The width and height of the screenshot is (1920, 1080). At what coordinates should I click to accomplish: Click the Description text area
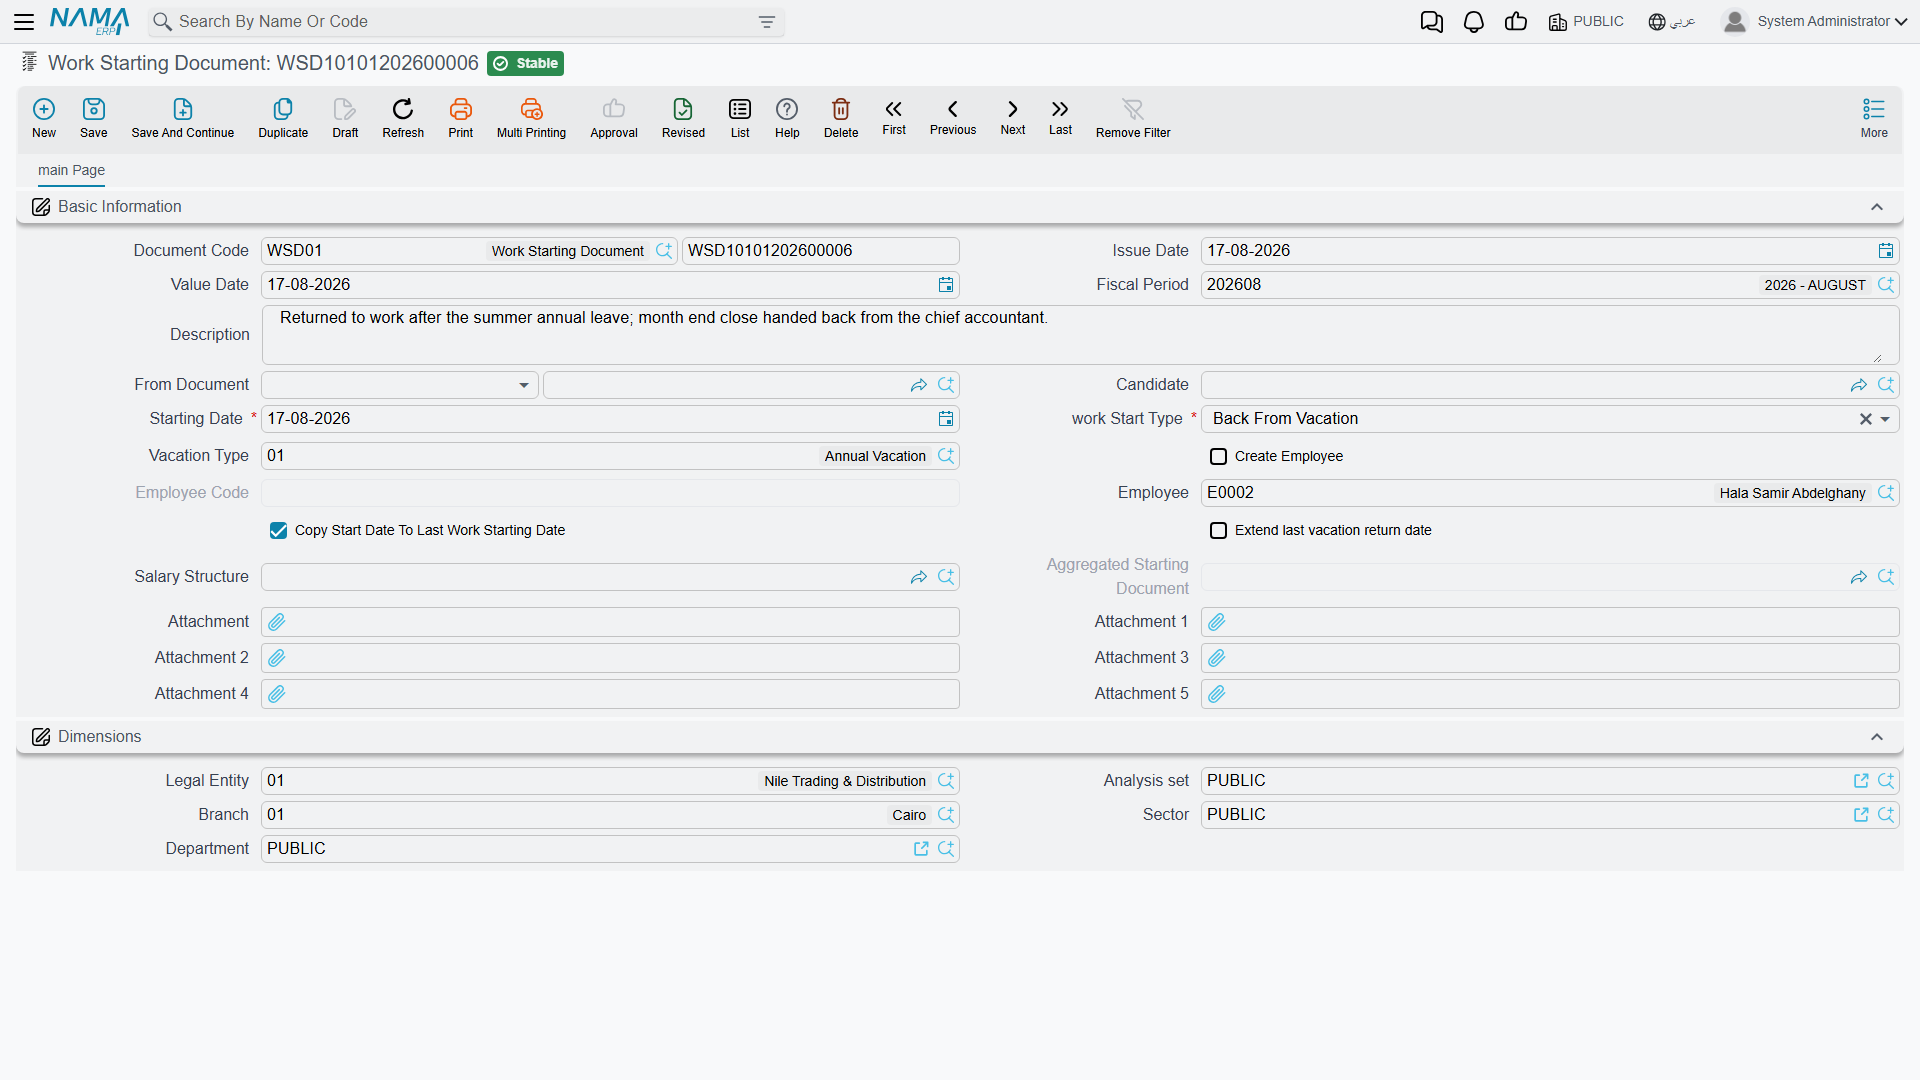(x=1080, y=335)
